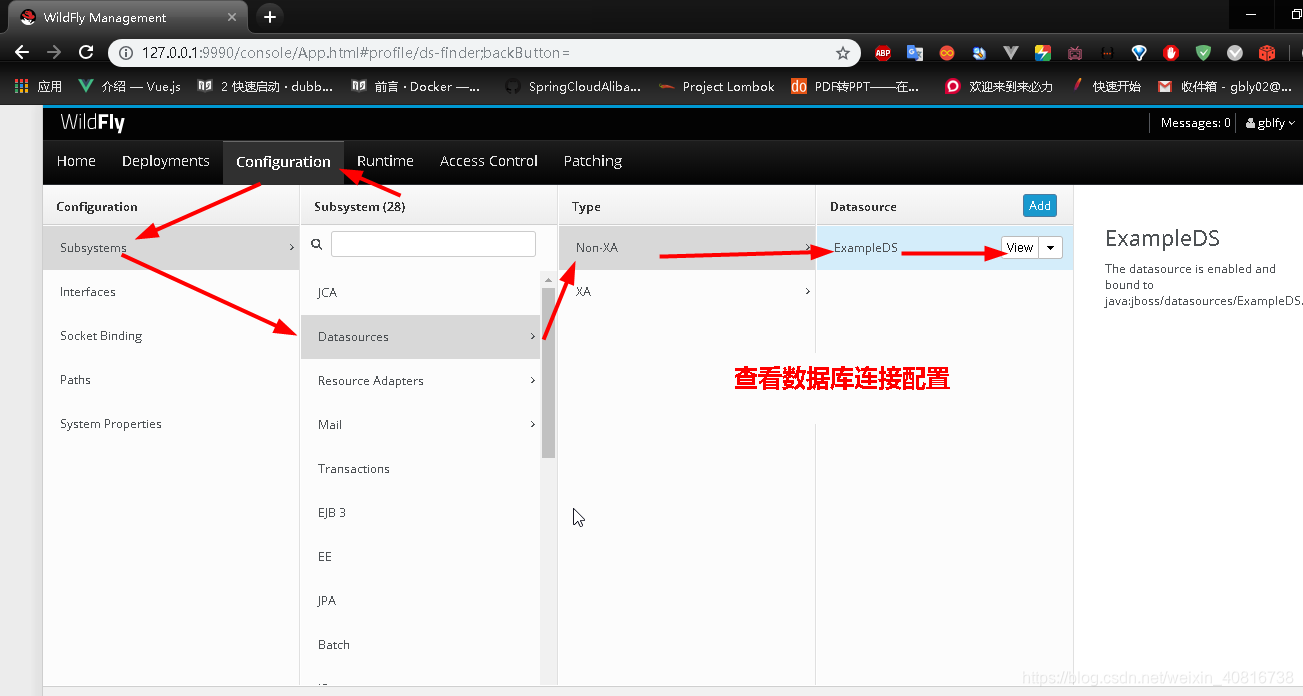Screen dimensions: 1303x696
Task: Open the Vue.js introduction bookmark
Action: click(x=129, y=87)
